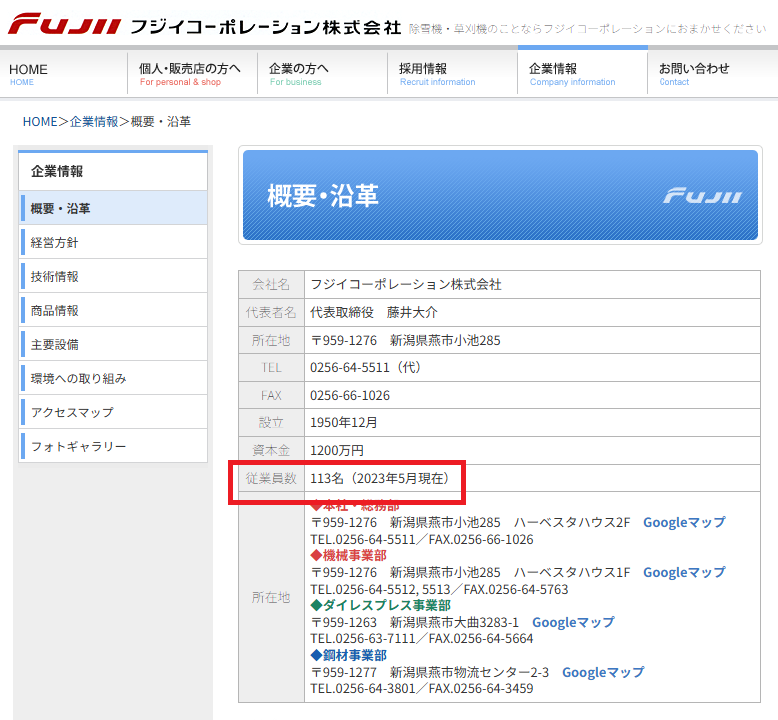Click FAX value 0256-66-1026

350,395
